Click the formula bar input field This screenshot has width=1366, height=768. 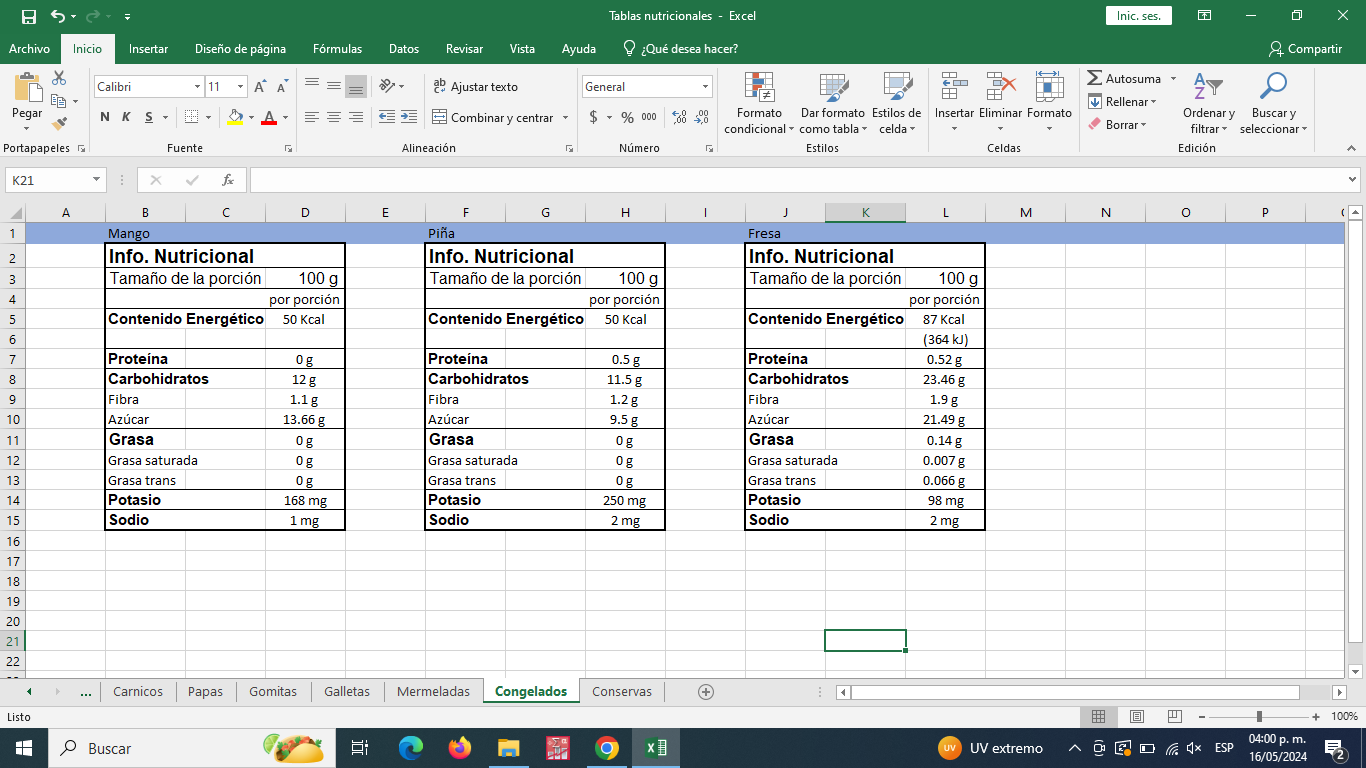[x=797, y=180]
